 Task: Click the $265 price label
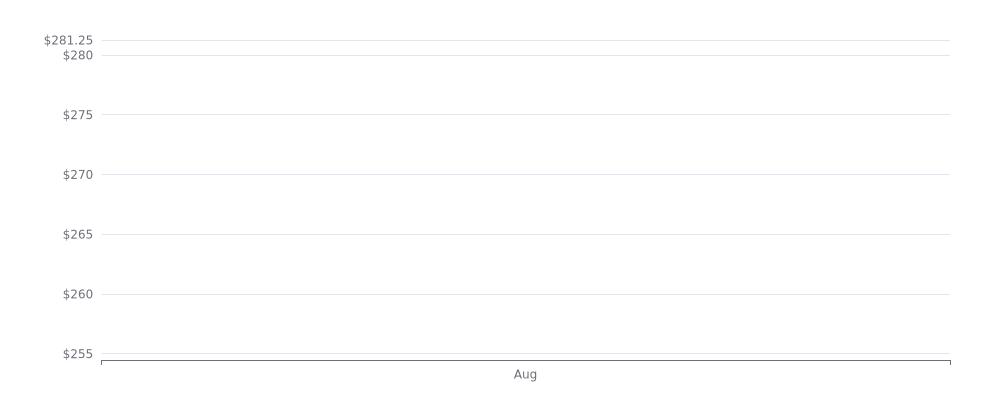(78, 235)
